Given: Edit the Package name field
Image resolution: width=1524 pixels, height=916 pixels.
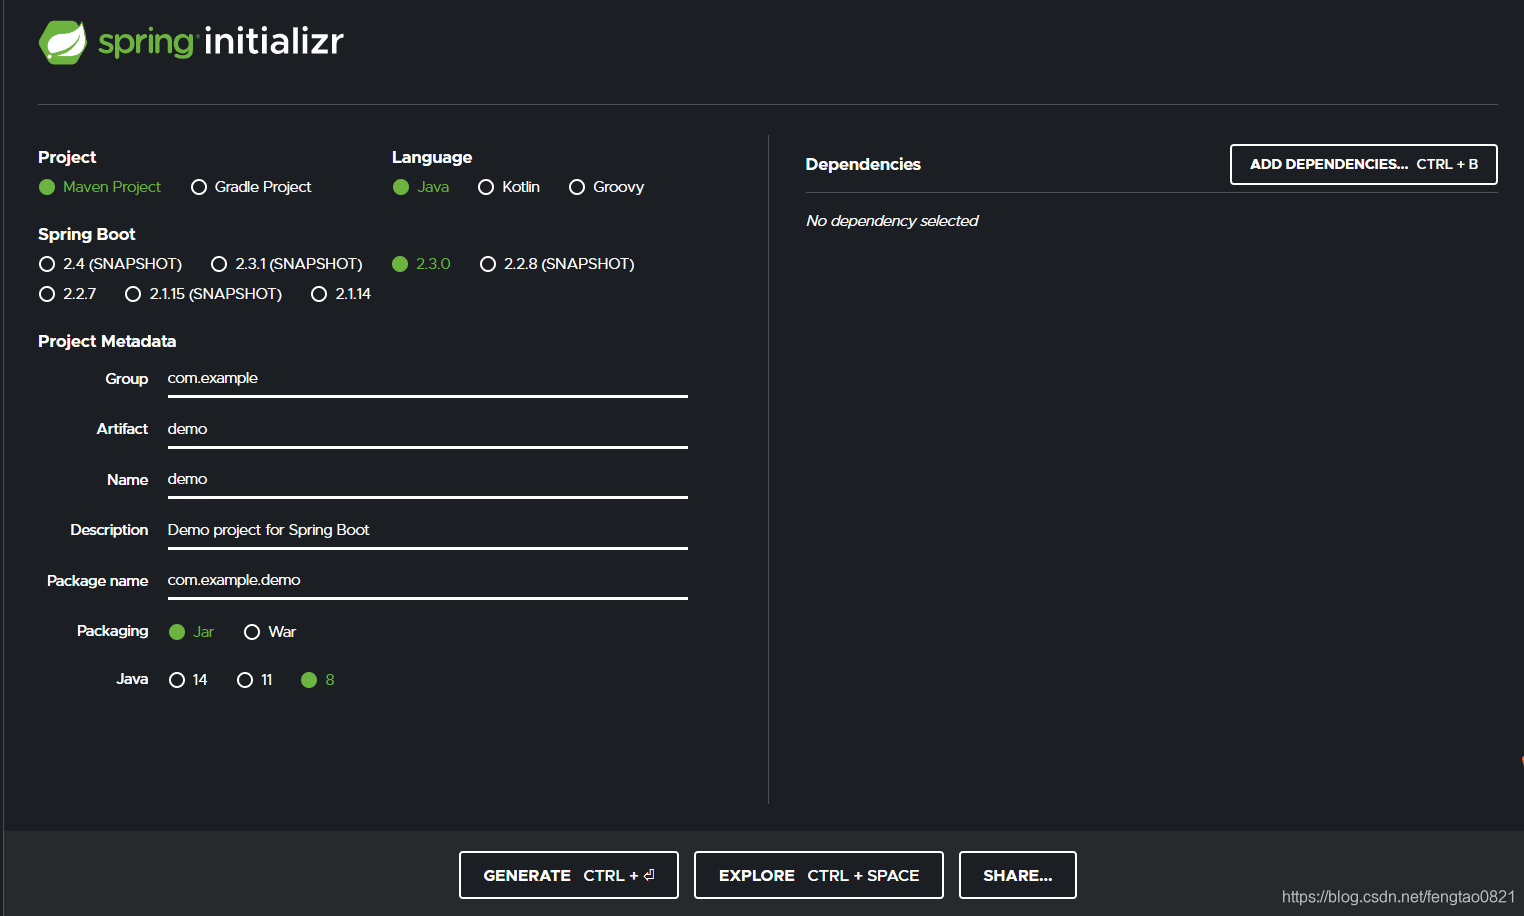Looking at the screenshot, I should (x=427, y=581).
